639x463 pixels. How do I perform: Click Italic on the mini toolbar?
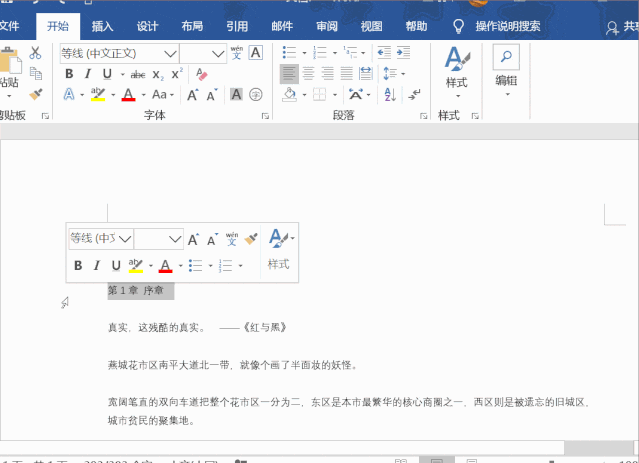(97, 265)
